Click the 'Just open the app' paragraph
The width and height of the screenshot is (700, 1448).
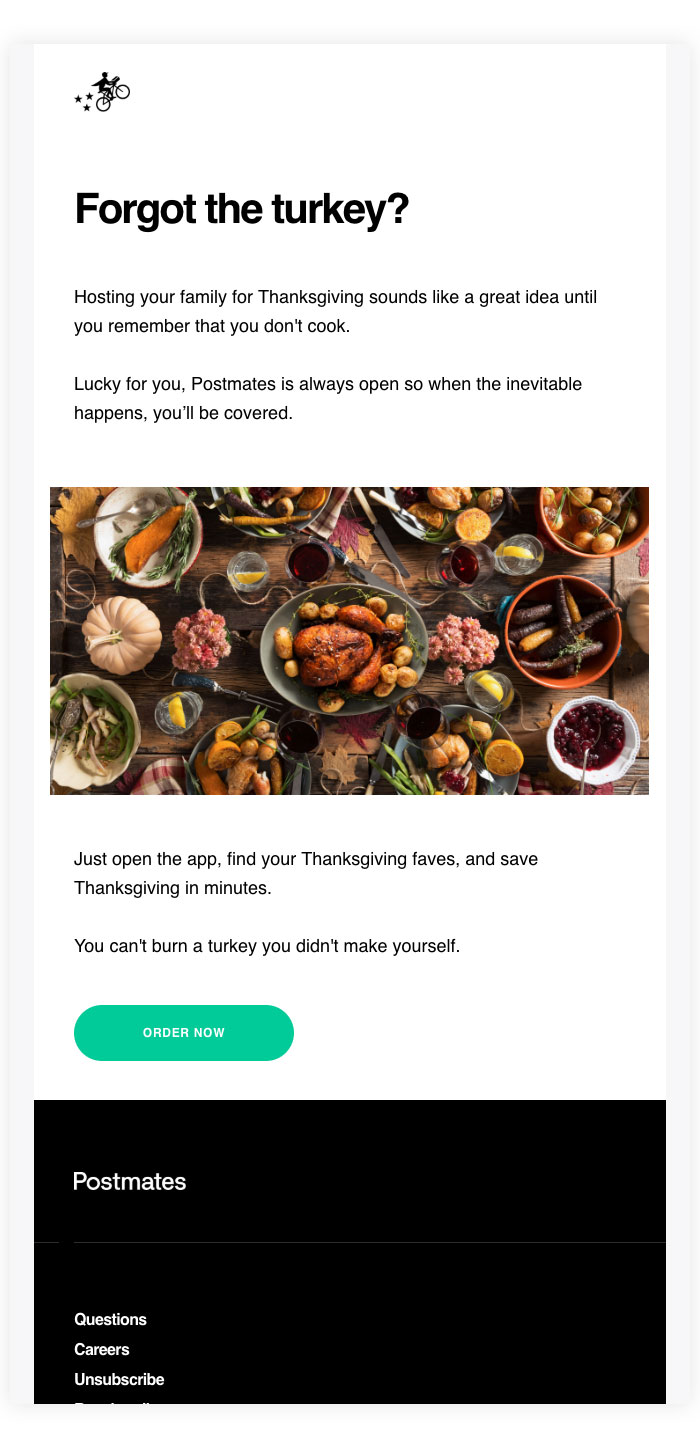(x=306, y=872)
